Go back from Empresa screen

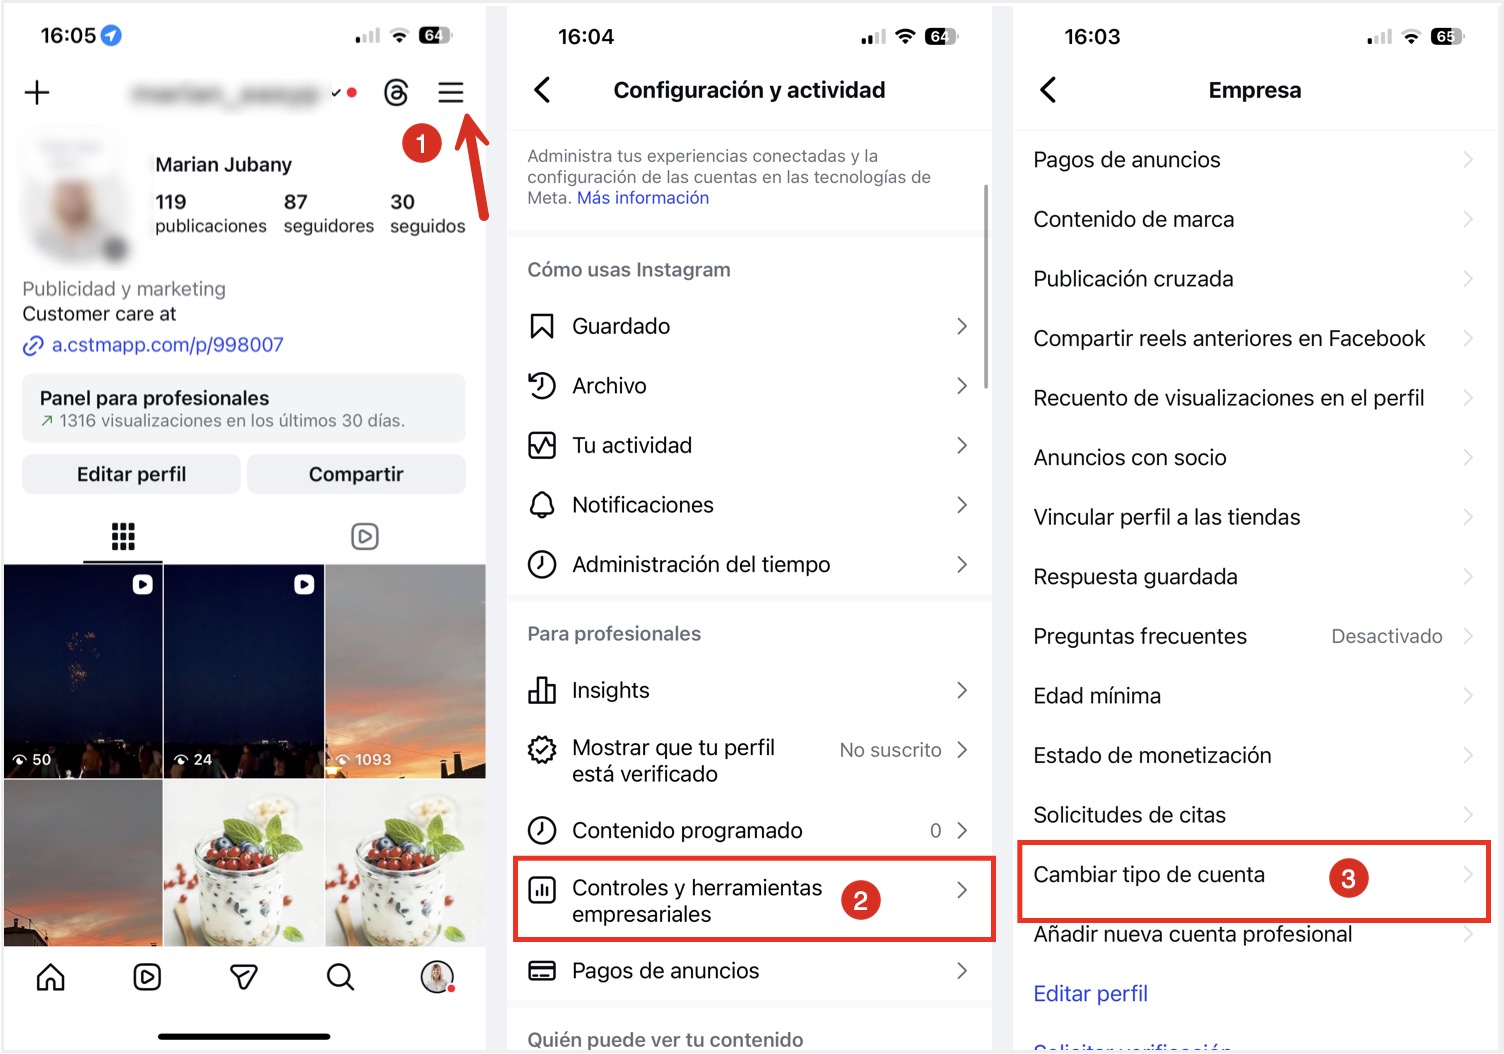click(1048, 90)
